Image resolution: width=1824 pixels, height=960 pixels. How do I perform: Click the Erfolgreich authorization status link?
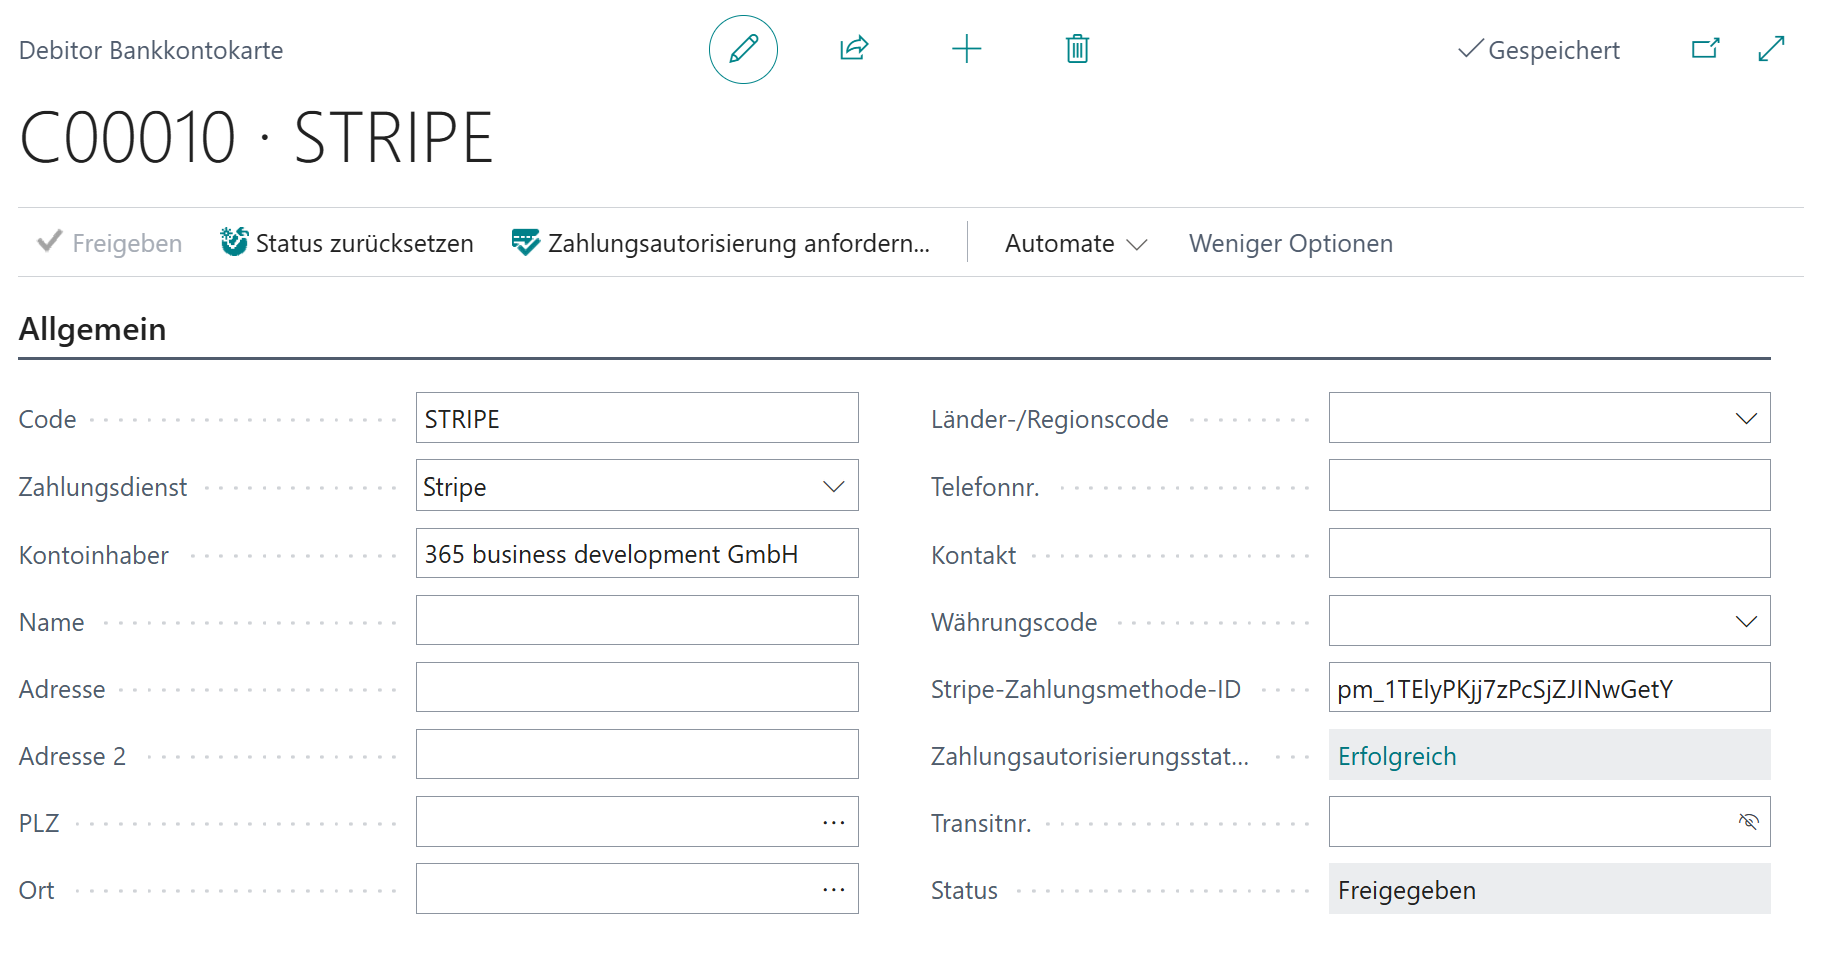1397,756
